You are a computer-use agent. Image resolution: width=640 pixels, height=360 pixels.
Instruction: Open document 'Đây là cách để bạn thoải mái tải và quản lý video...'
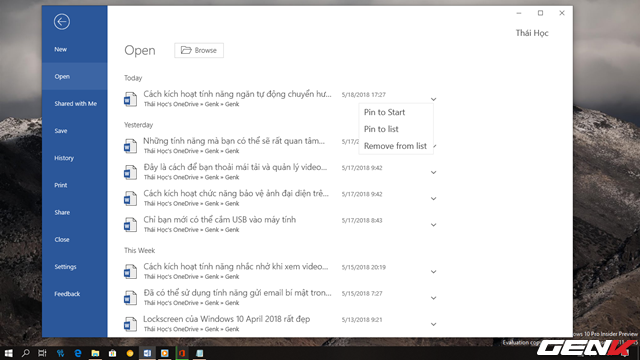[x=235, y=167]
